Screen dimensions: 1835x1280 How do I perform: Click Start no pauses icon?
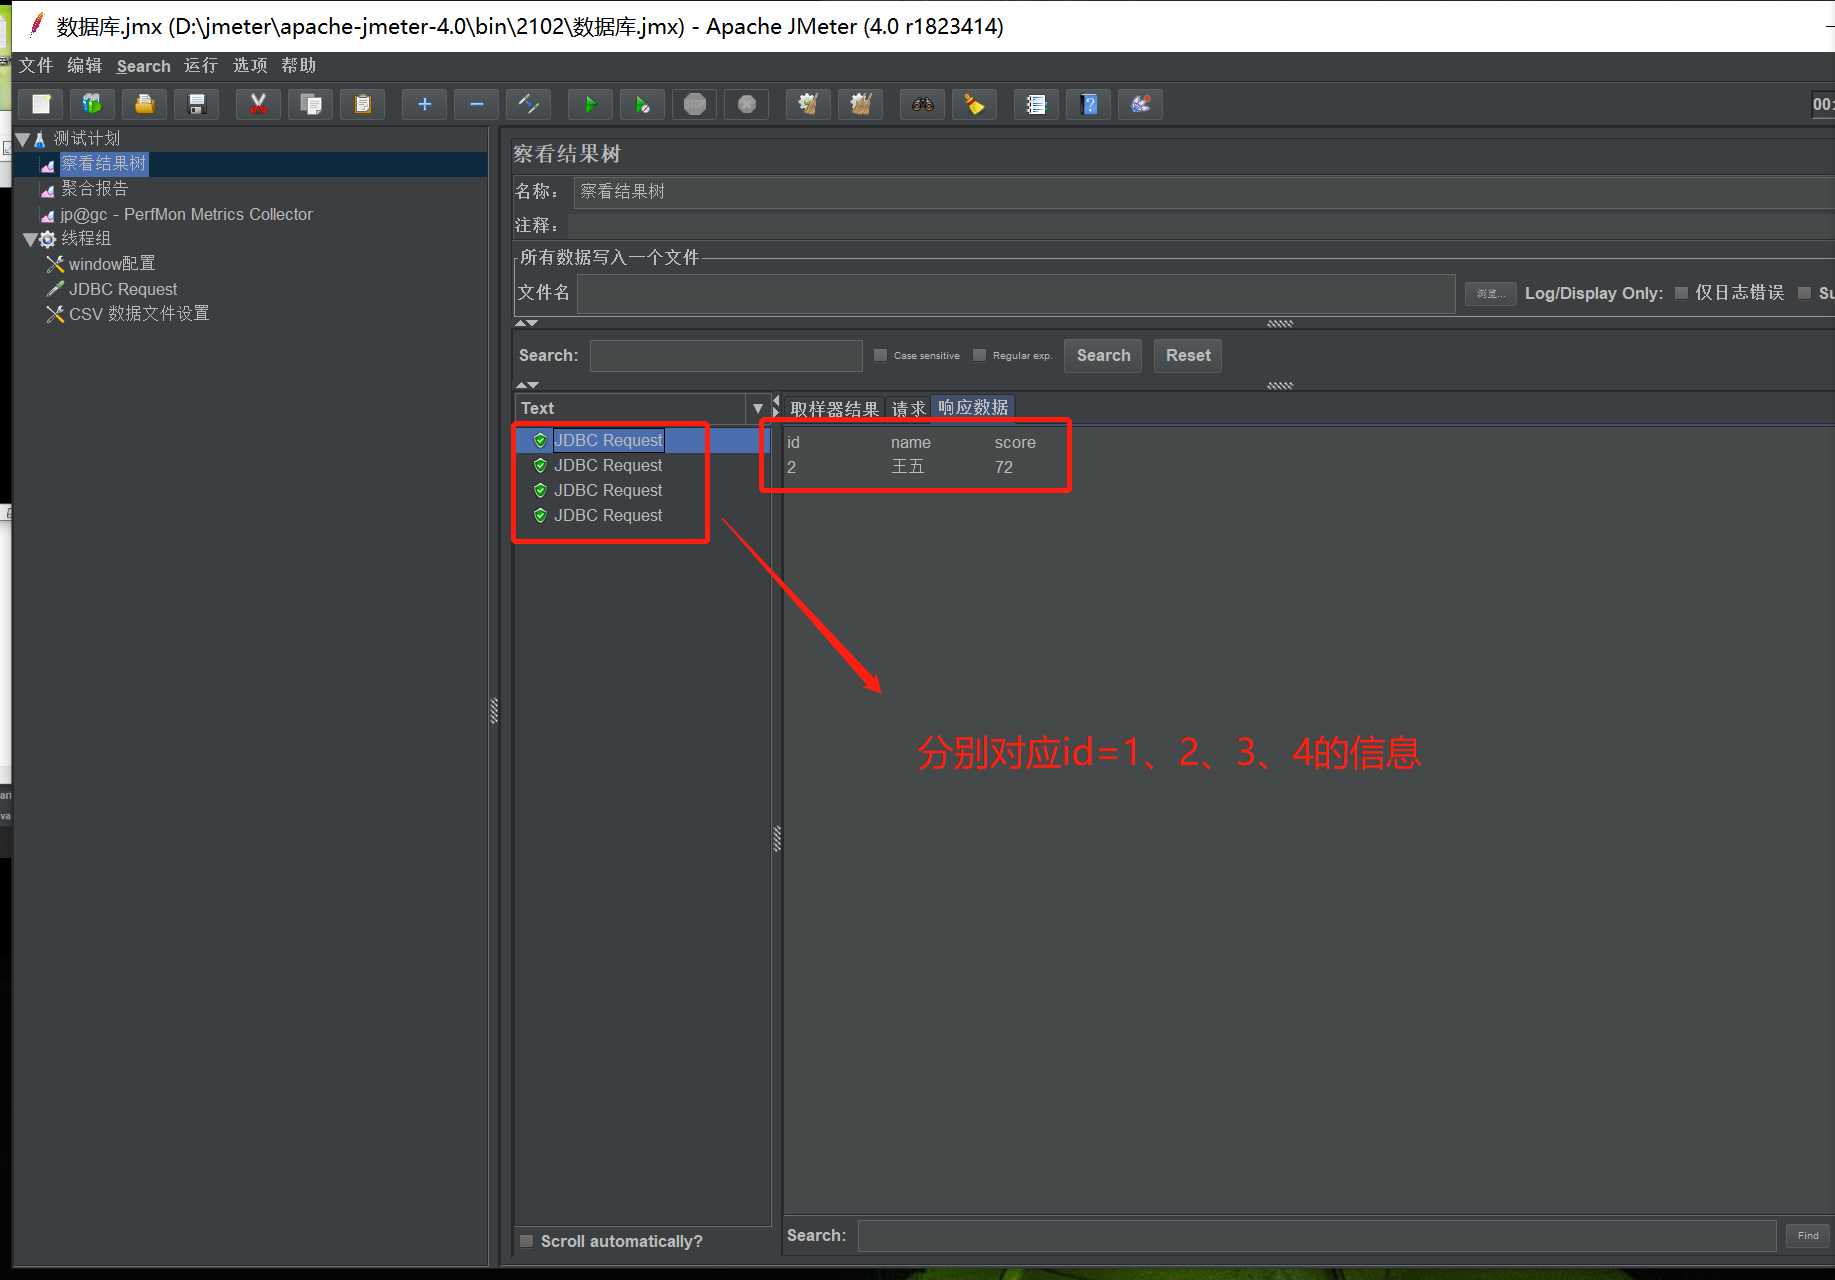pos(642,104)
